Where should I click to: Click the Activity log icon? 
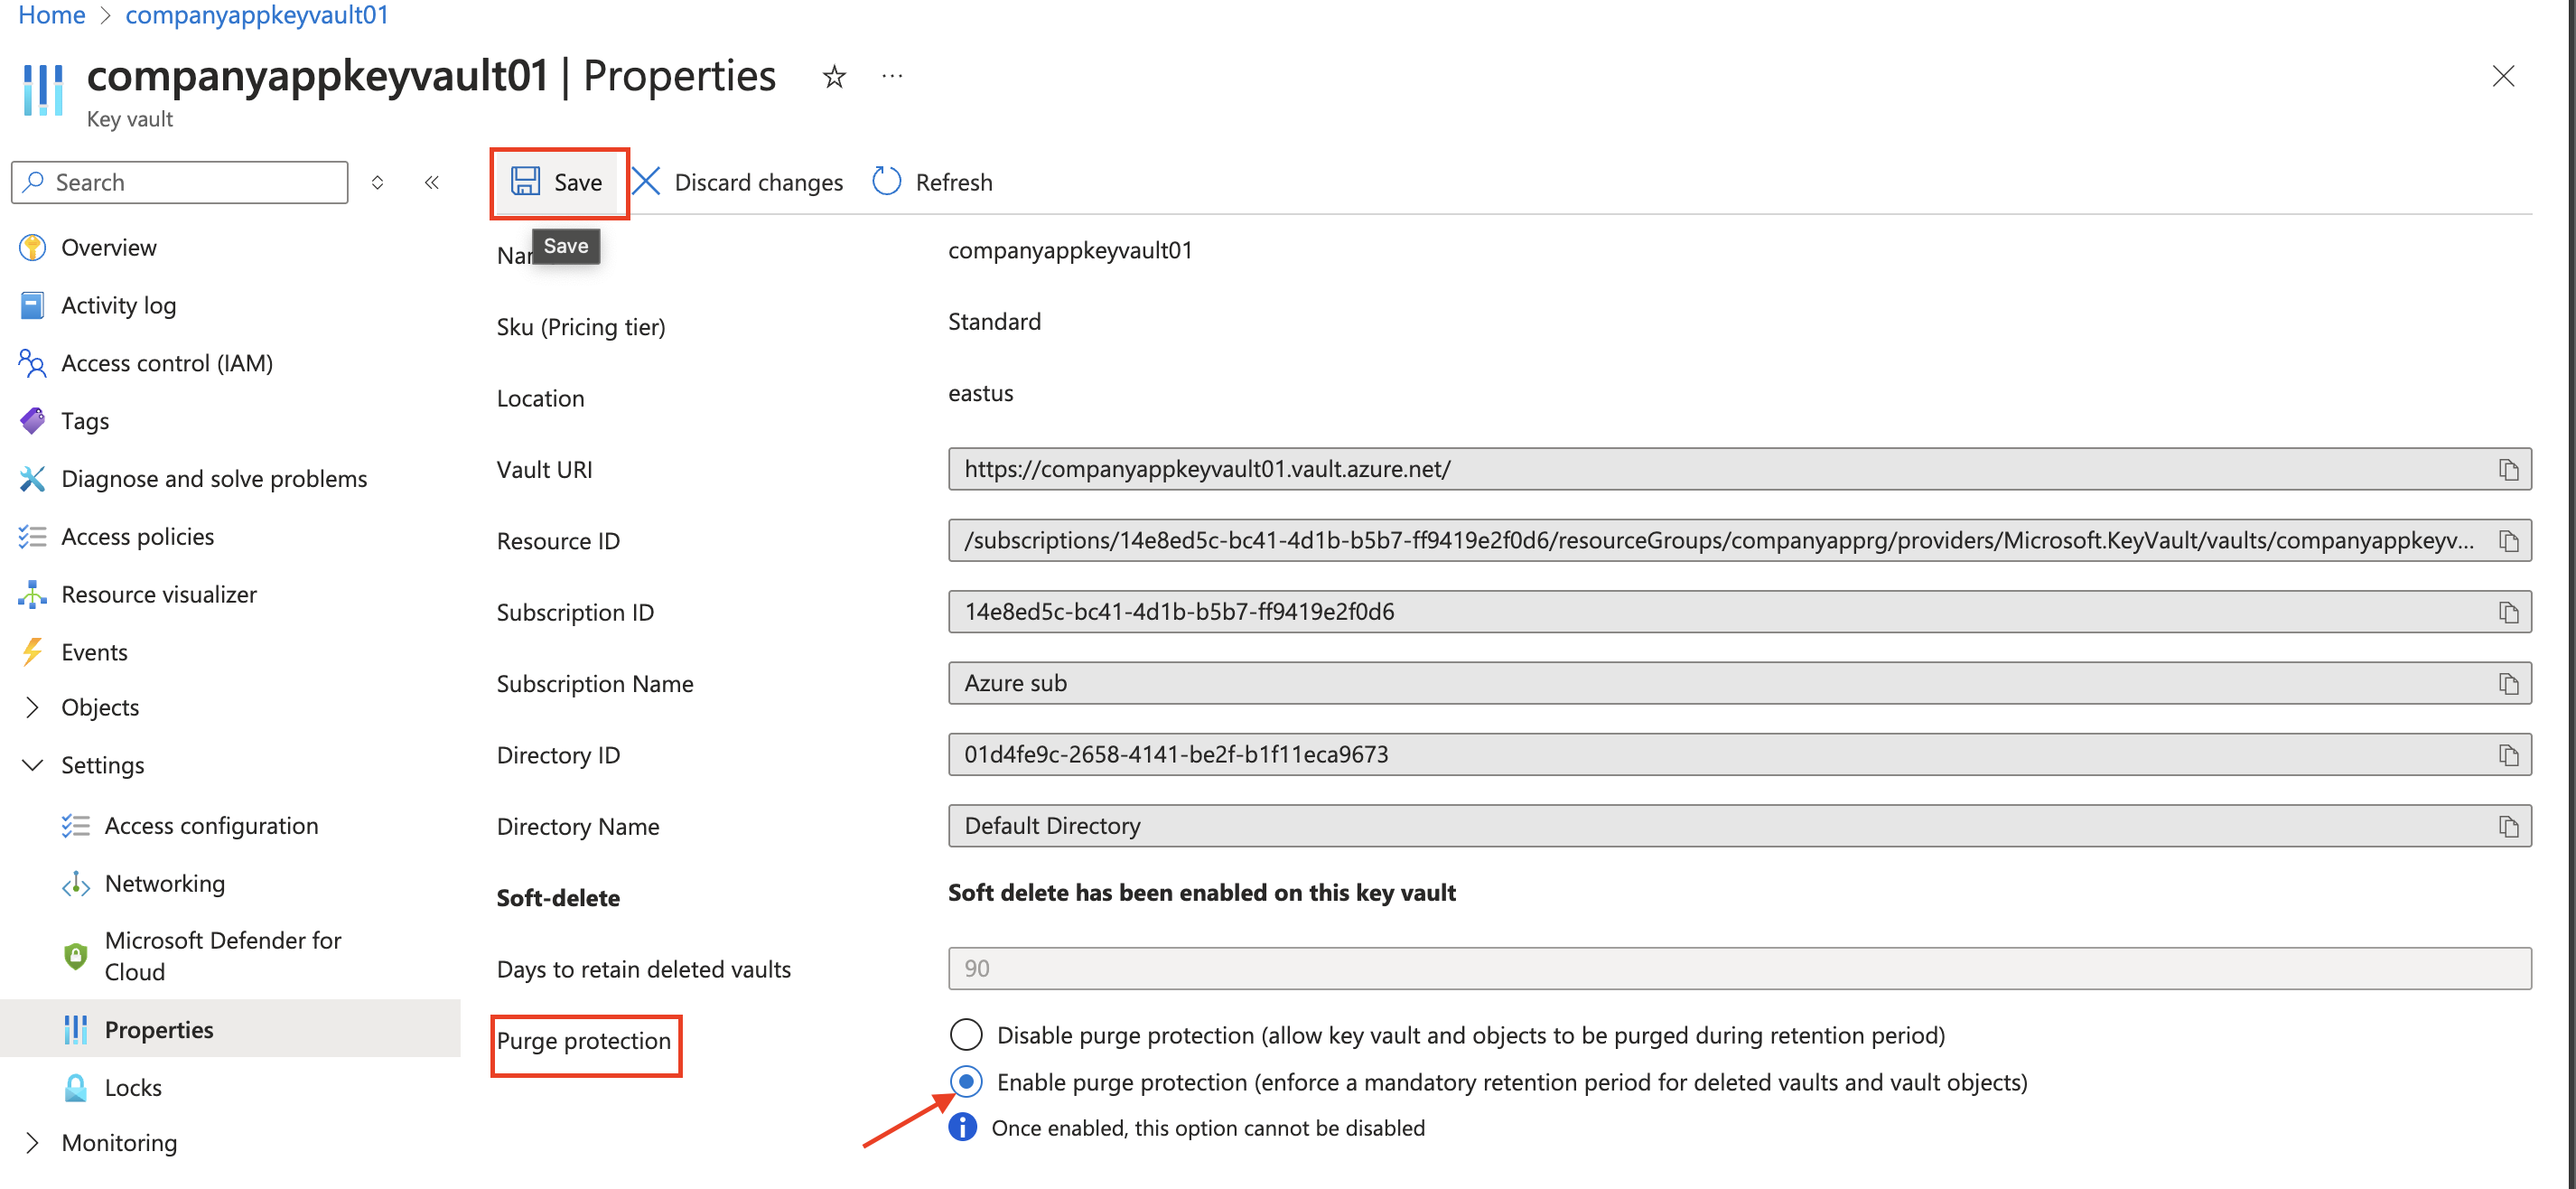point(32,305)
